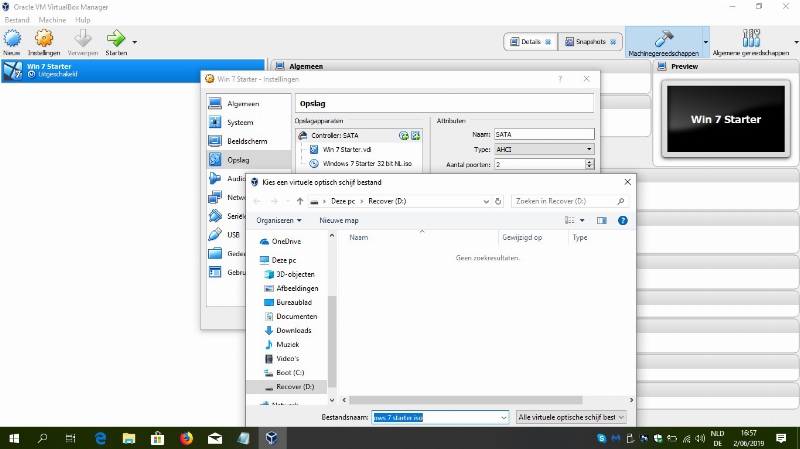Open the Machine menu
Viewport: 800px width, 449px height.
click(x=52, y=20)
